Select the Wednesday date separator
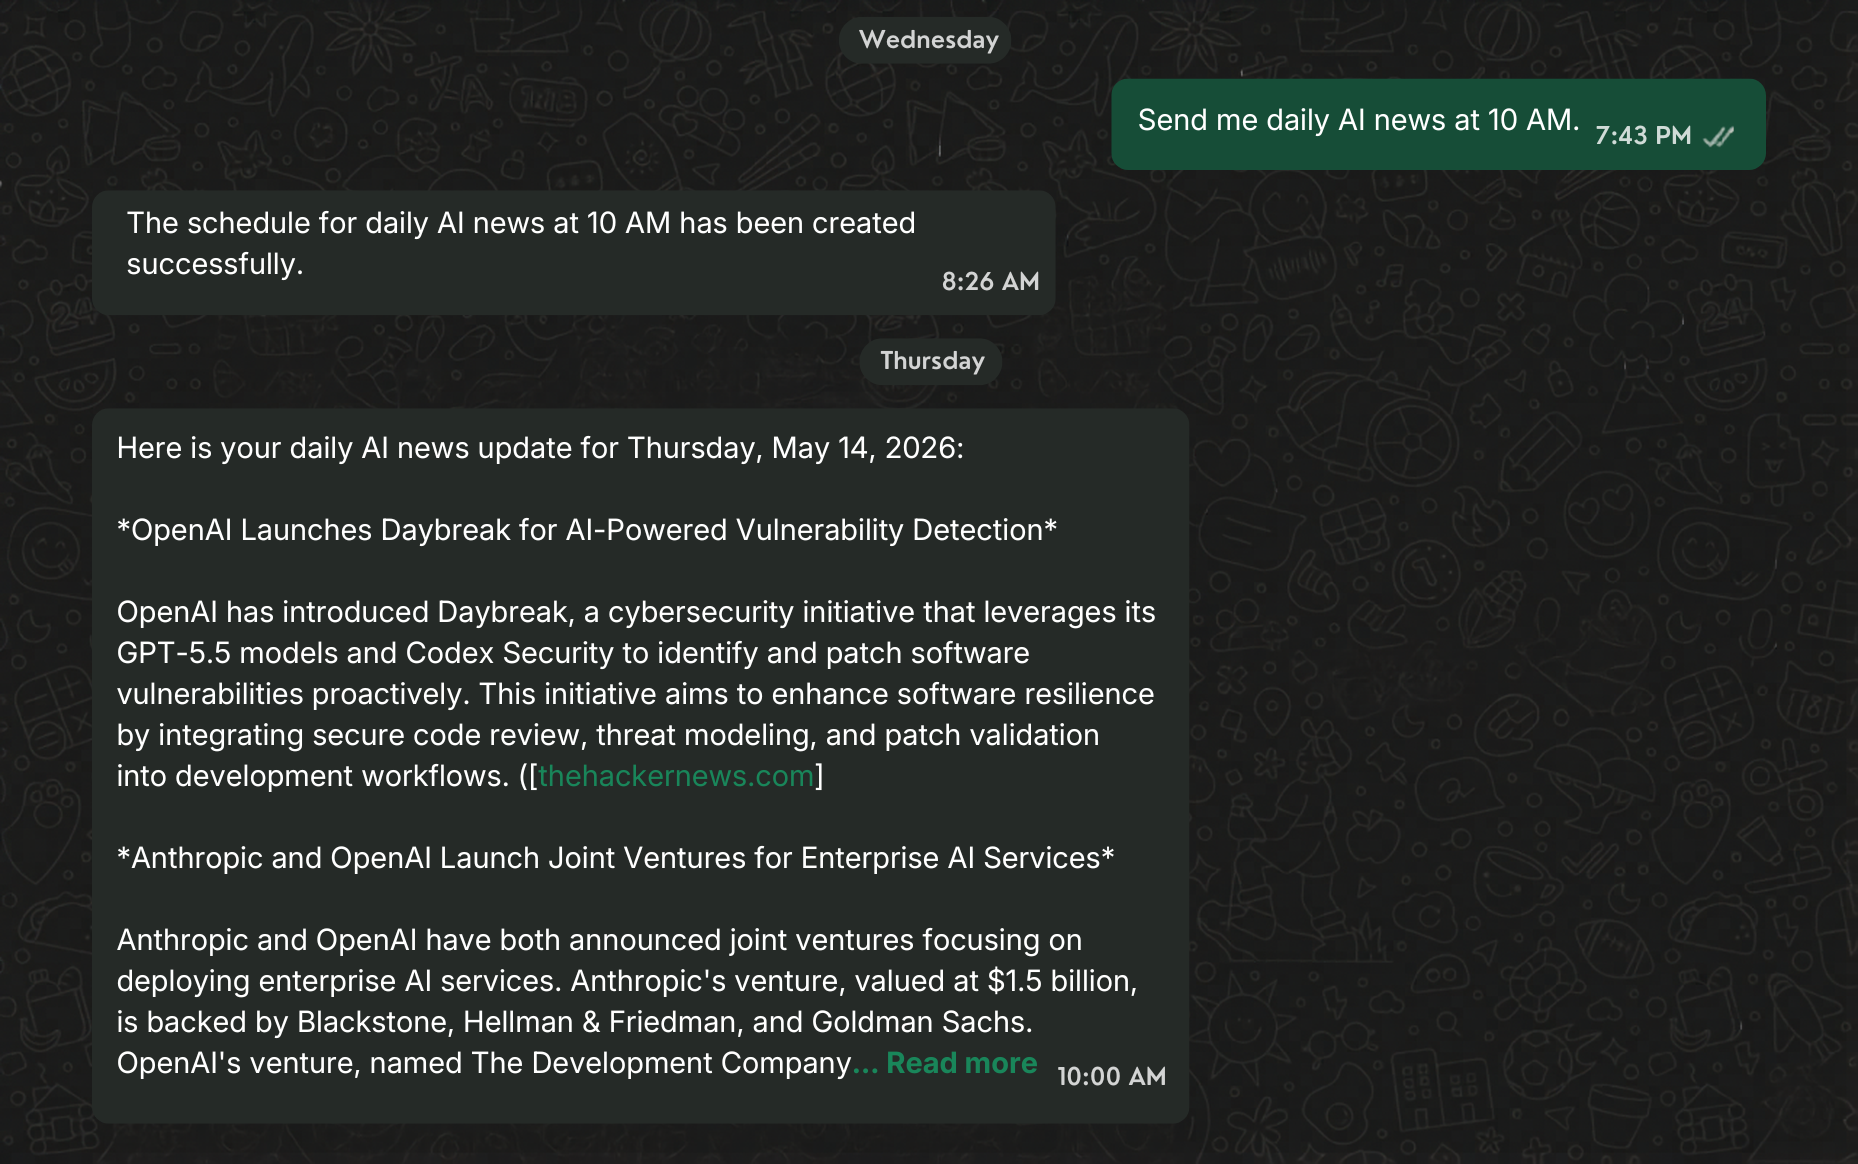Image resolution: width=1858 pixels, height=1164 pixels. 928,40
